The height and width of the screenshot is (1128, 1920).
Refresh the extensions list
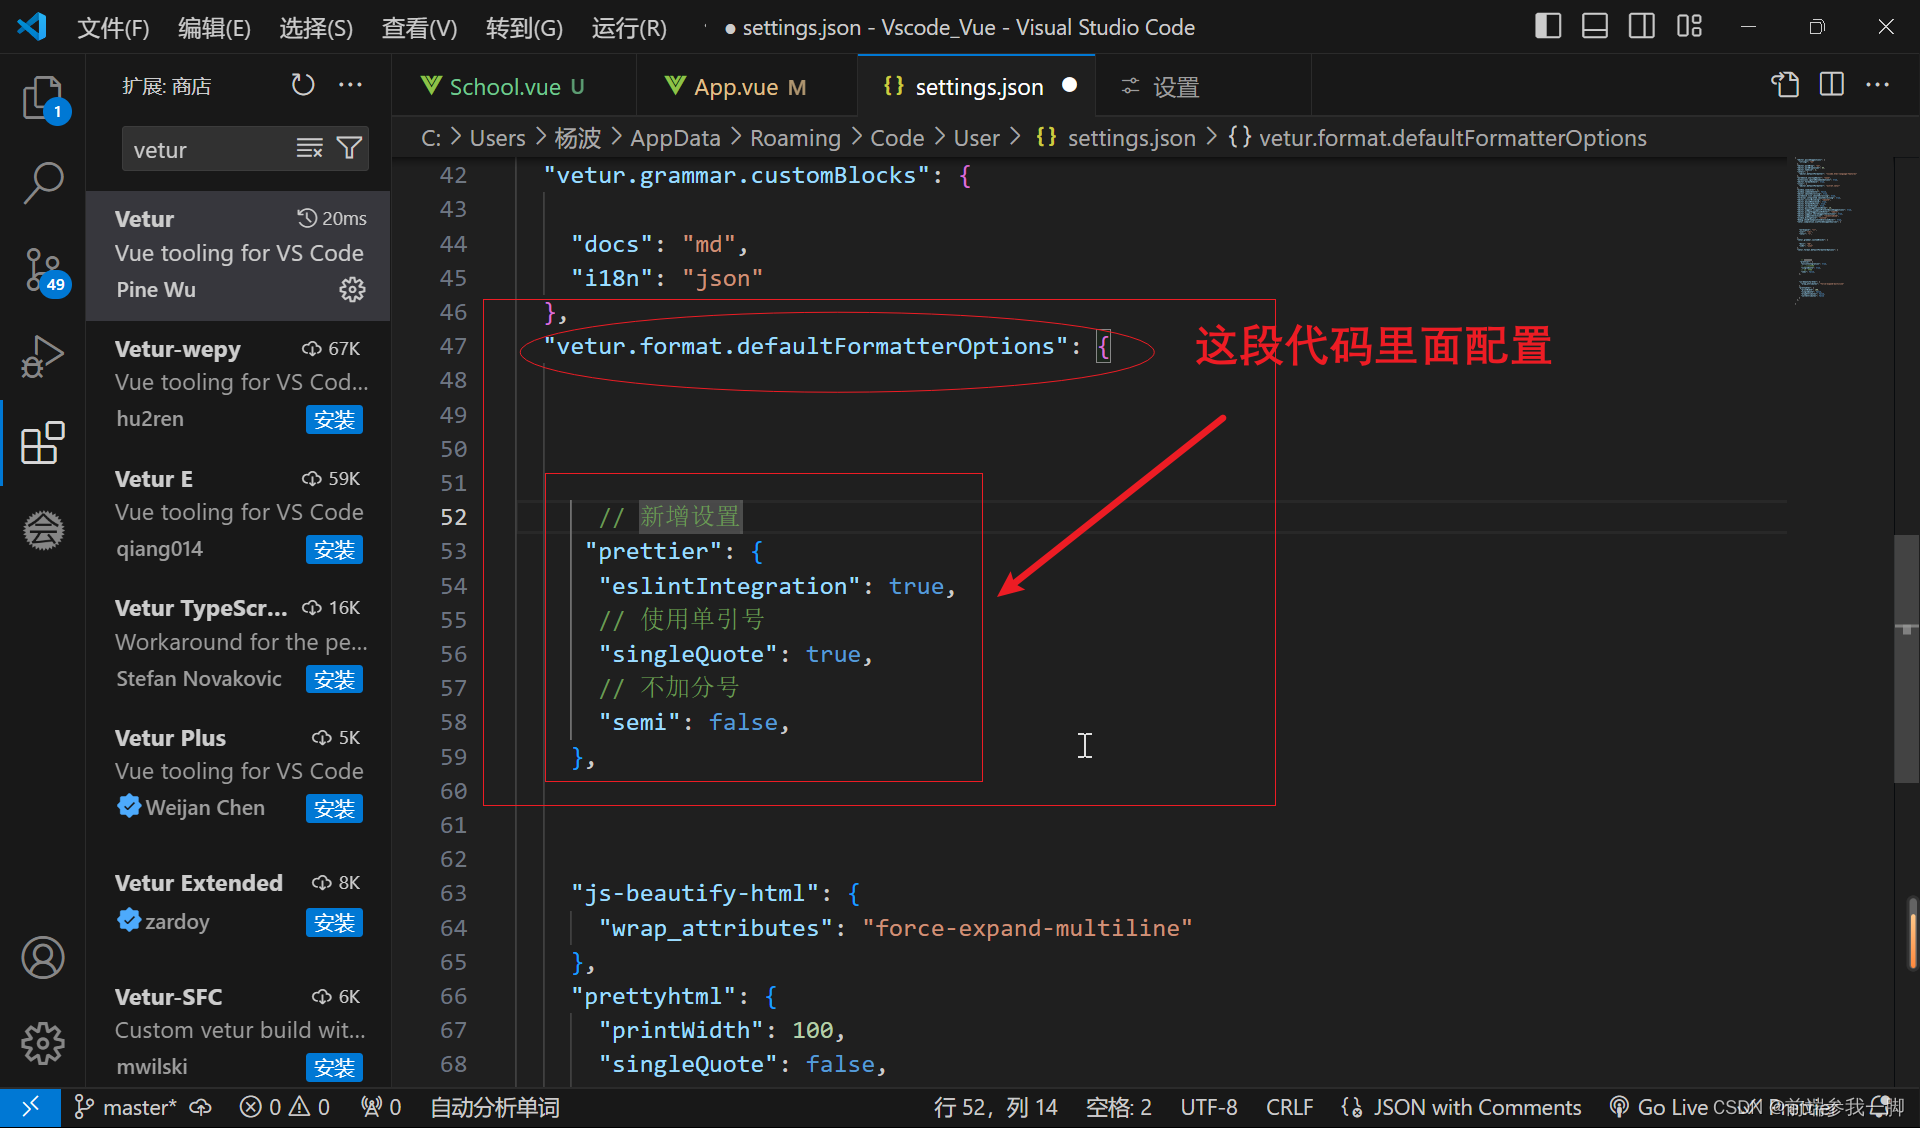point(302,86)
